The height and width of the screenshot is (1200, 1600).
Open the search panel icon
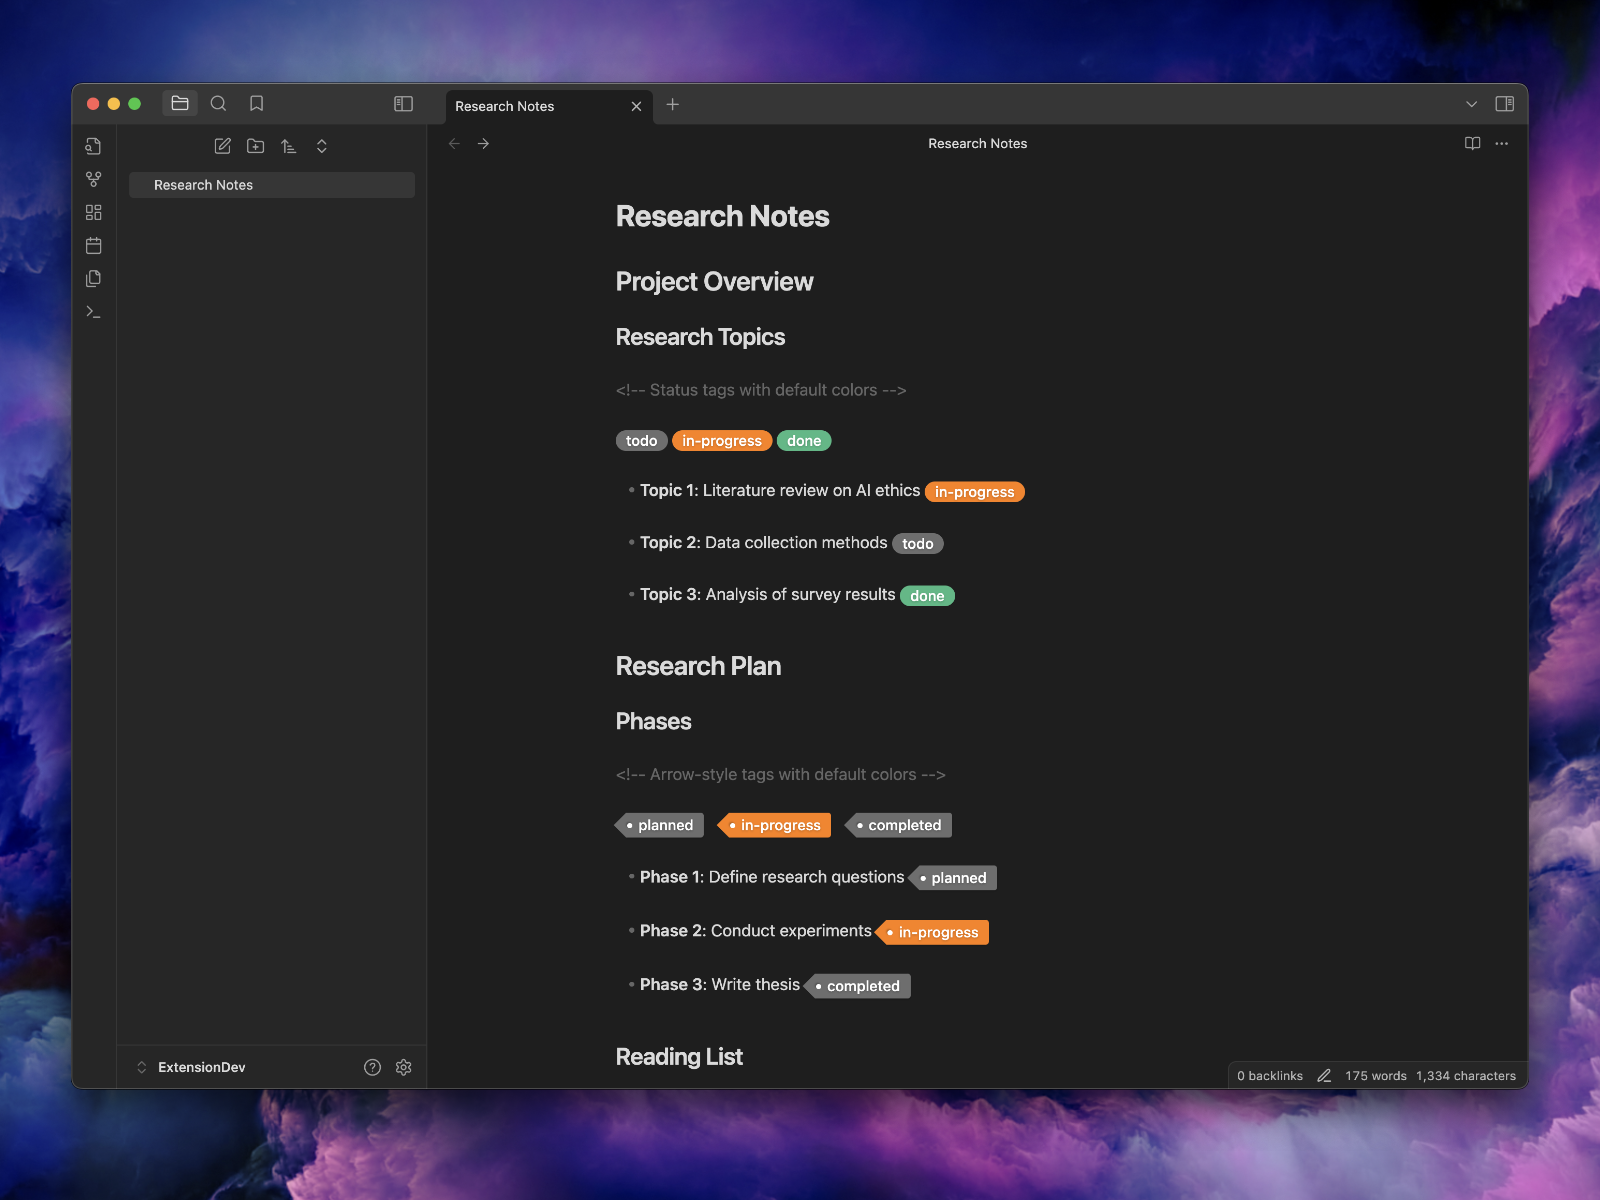tap(218, 104)
